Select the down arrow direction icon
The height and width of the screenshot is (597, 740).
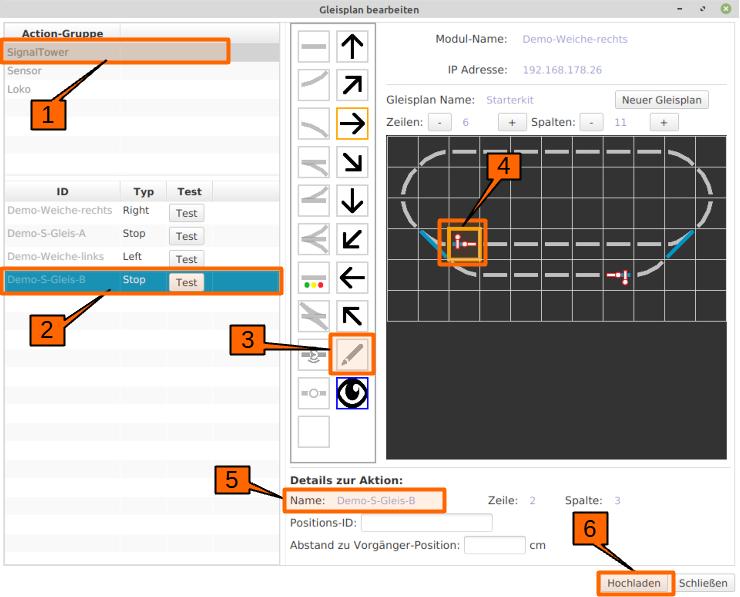click(x=352, y=200)
